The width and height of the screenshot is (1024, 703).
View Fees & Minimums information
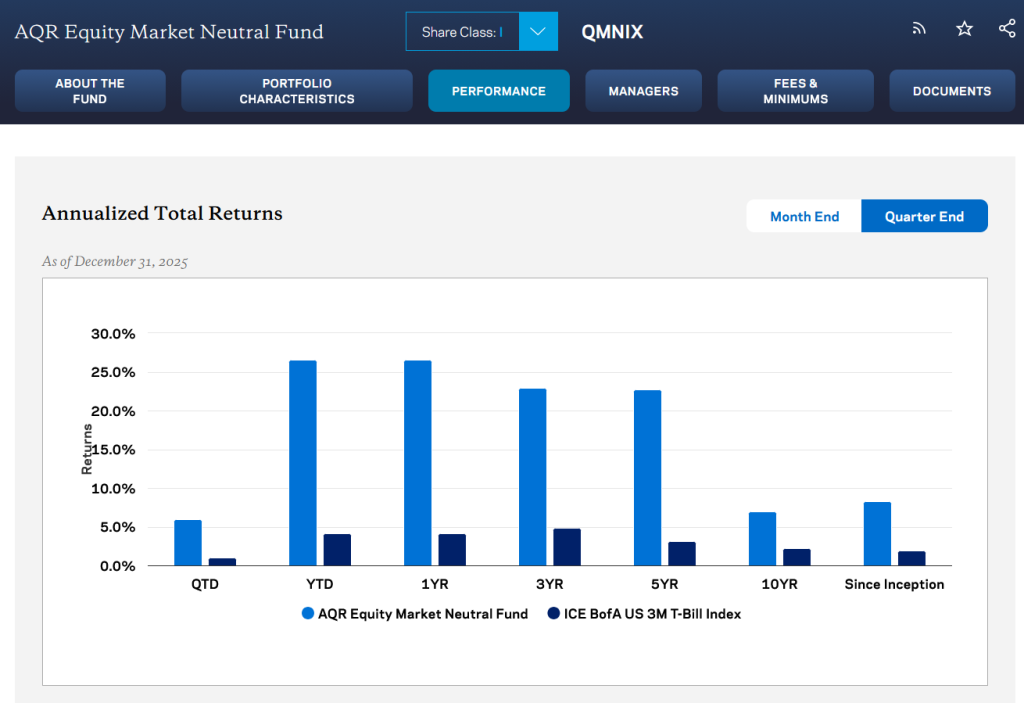(x=795, y=90)
